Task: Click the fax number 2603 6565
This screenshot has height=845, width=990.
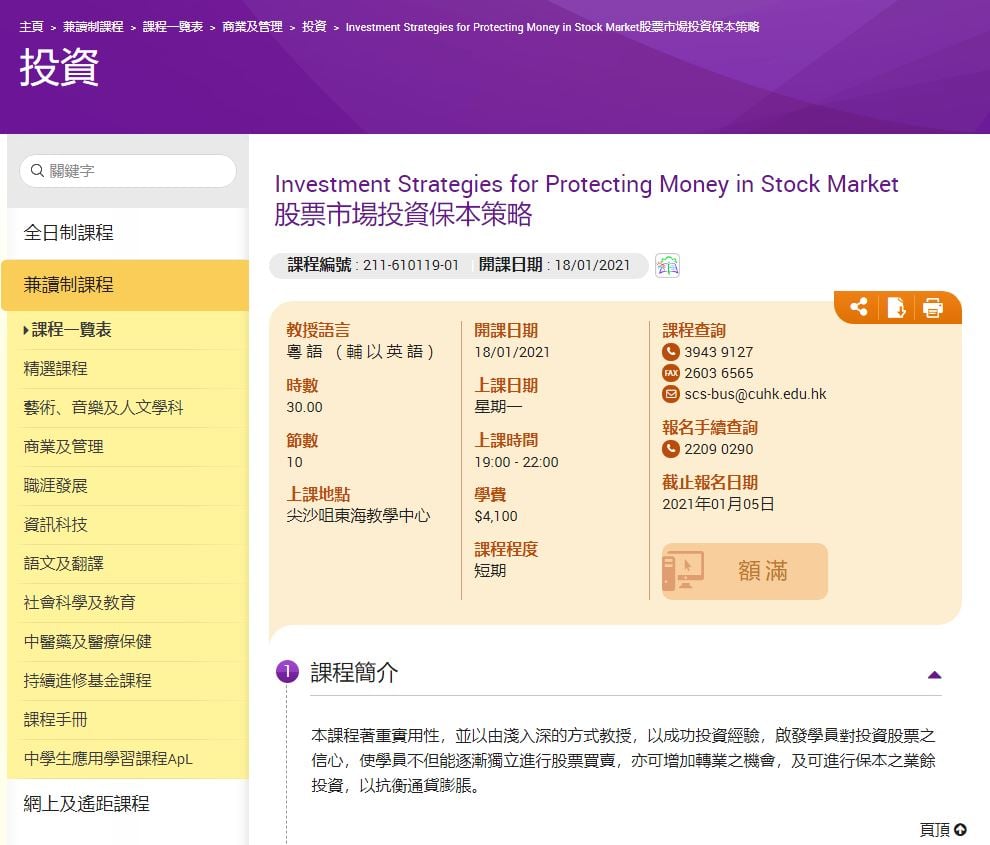Action: click(719, 373)
